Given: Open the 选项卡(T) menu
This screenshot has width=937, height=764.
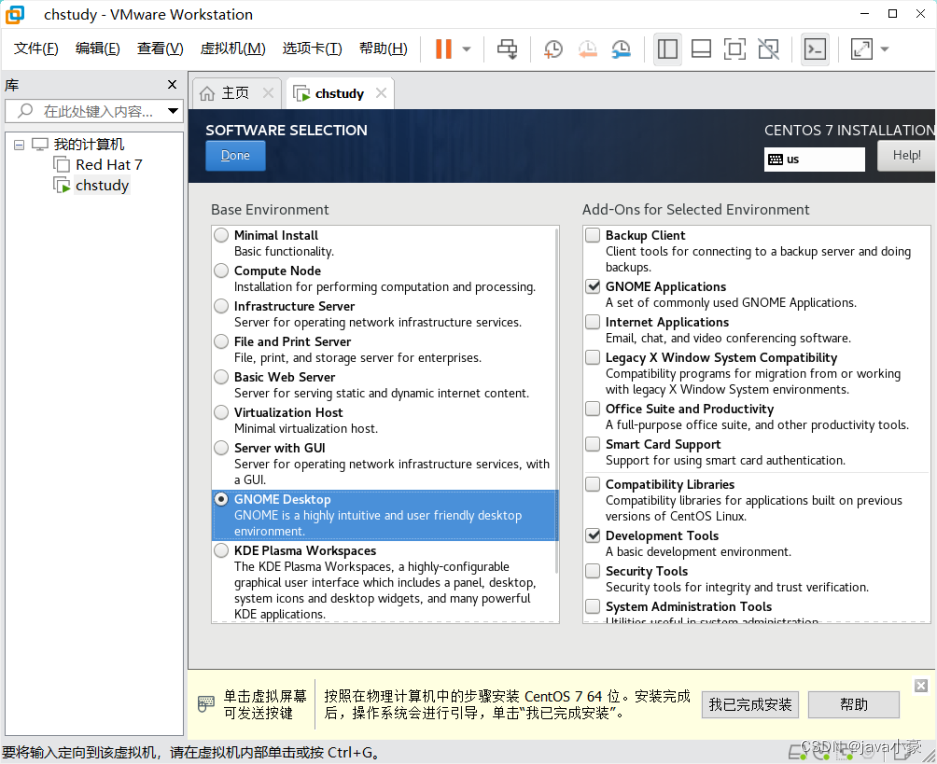Looking at the screenshot, I should [312, 48].
